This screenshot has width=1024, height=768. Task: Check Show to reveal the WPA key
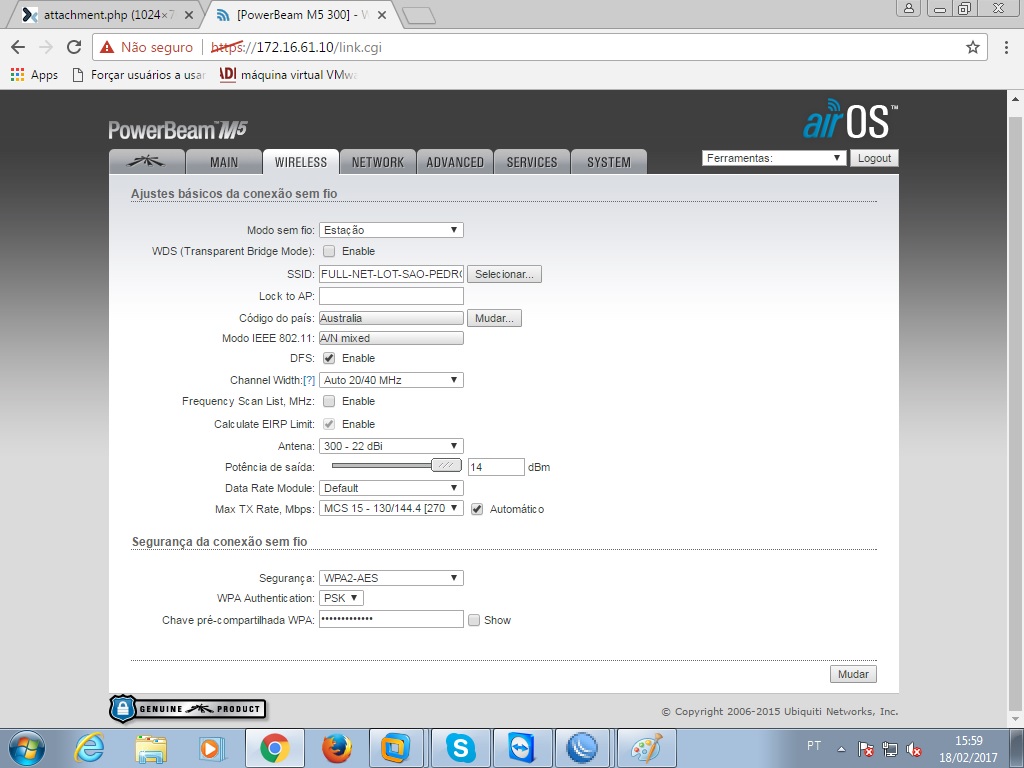[474, 620]
